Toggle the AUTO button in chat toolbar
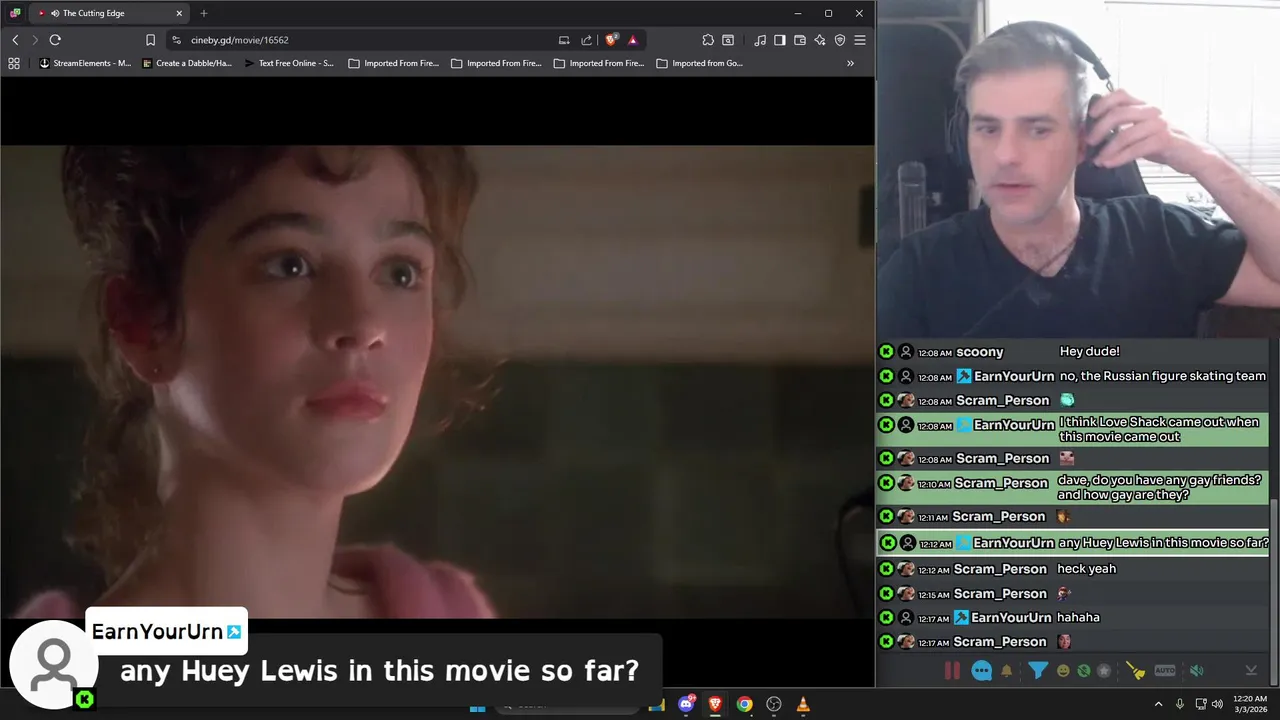This screenshot has height=720, width=1280. click(1165, 671)
